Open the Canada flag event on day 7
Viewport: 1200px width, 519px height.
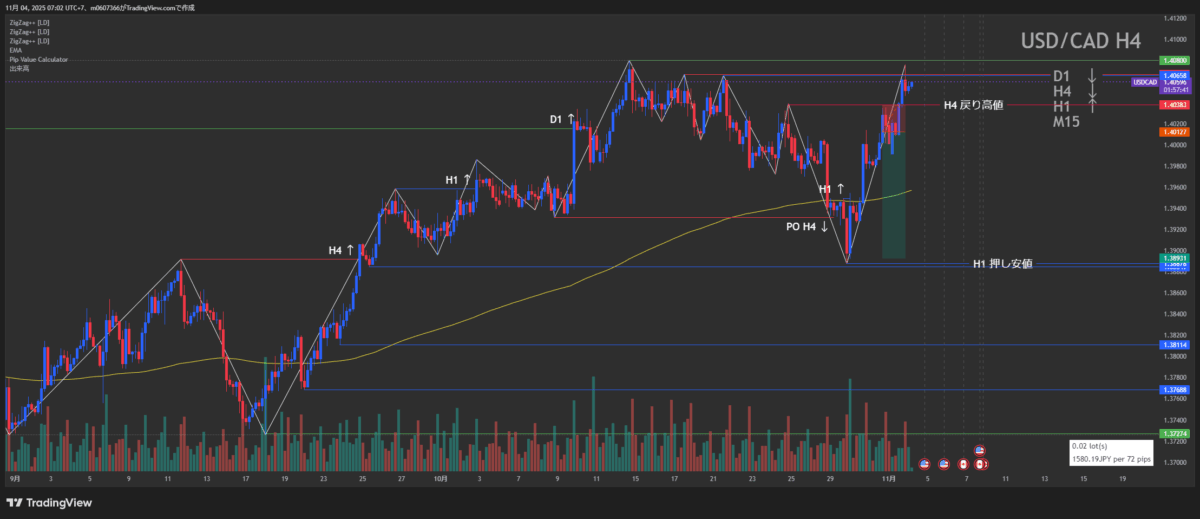click(x=963, y=464)
